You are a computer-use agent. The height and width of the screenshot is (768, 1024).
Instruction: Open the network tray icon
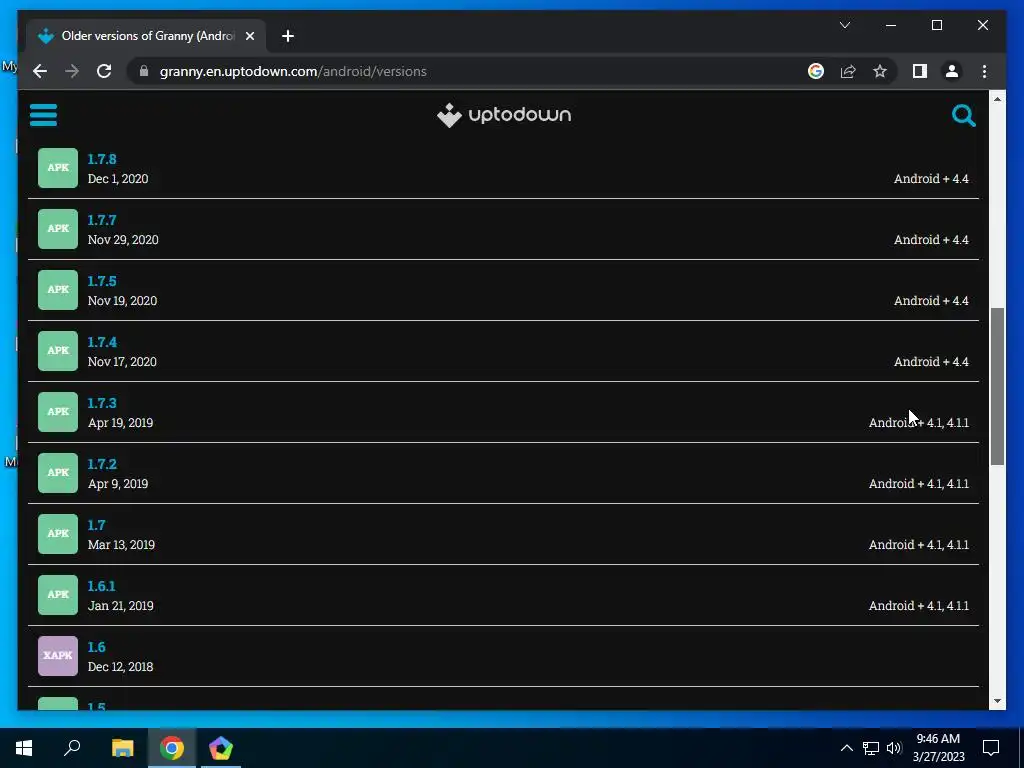871,748
